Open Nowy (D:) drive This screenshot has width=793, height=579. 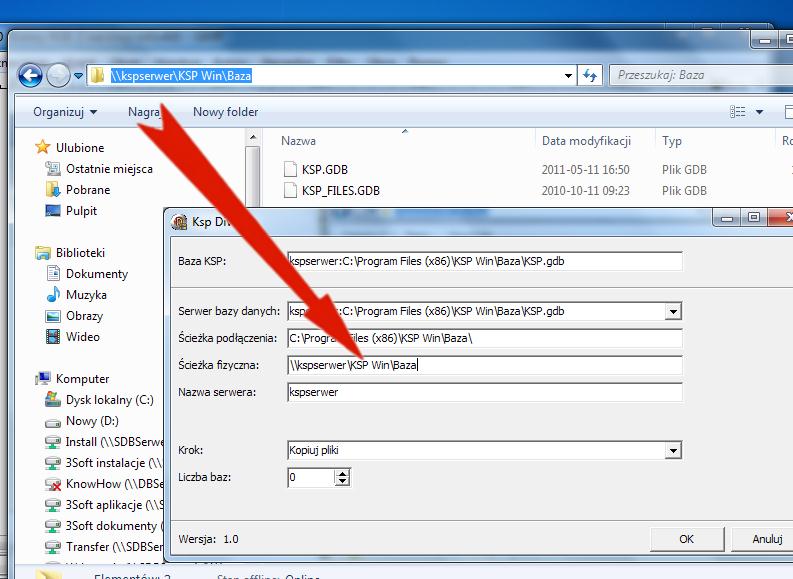point(82,421)
